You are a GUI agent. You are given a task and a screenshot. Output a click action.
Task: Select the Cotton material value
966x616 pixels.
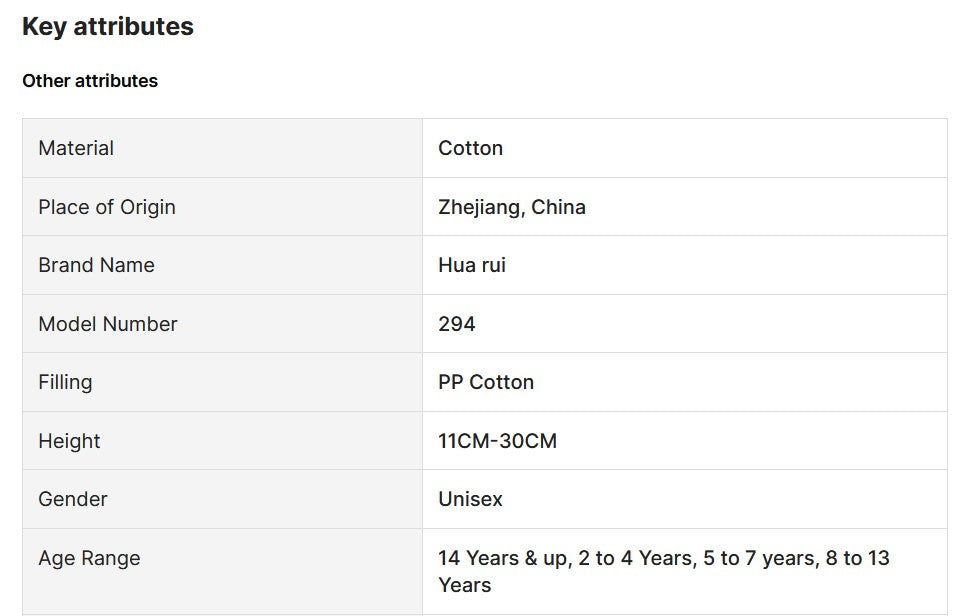[x=470, y=148]
